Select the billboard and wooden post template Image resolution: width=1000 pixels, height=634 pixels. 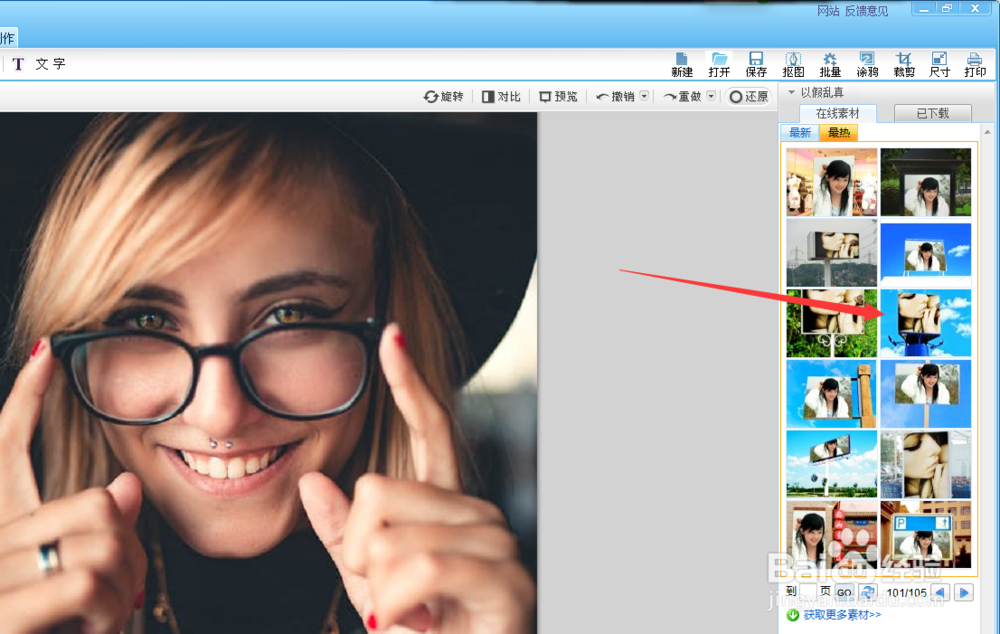(x=832, y=394)
